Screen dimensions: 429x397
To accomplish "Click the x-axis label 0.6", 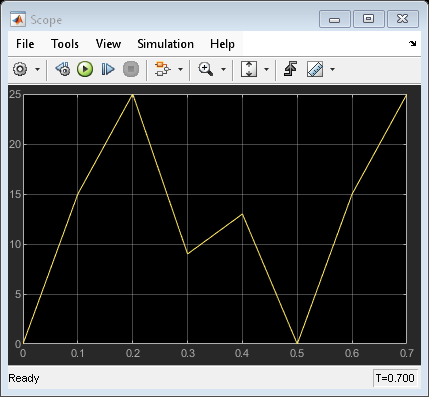I will coord(352,353).
